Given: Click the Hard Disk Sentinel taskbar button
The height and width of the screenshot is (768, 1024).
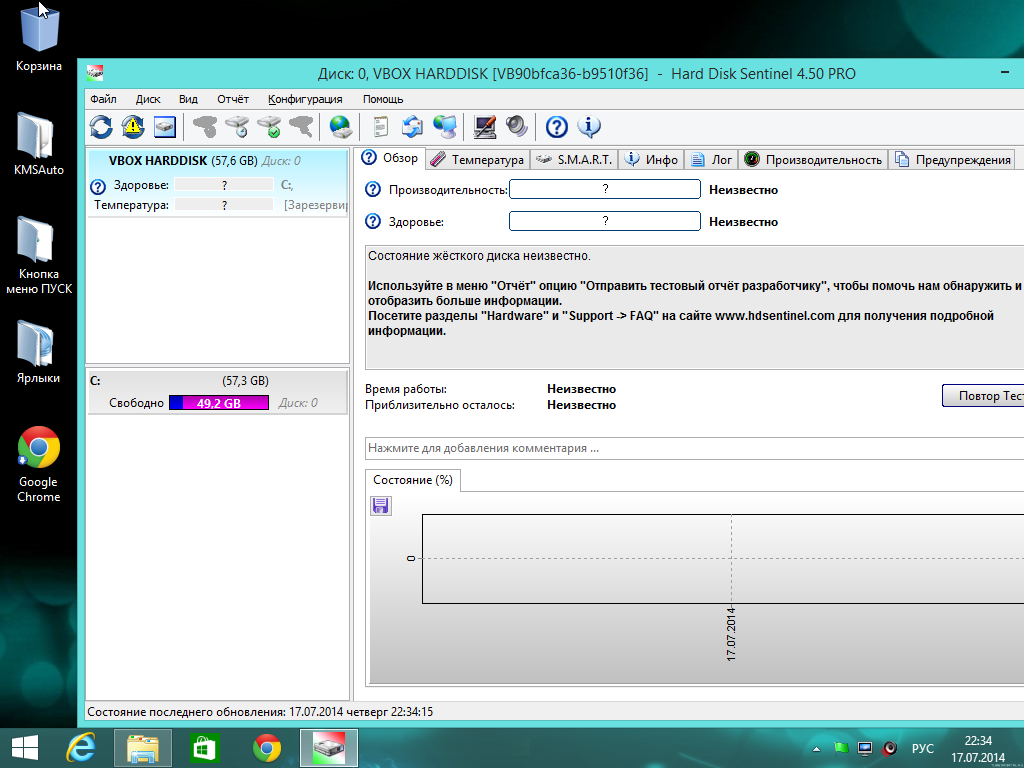Looking at the screenshot, I should click(328, 748).
